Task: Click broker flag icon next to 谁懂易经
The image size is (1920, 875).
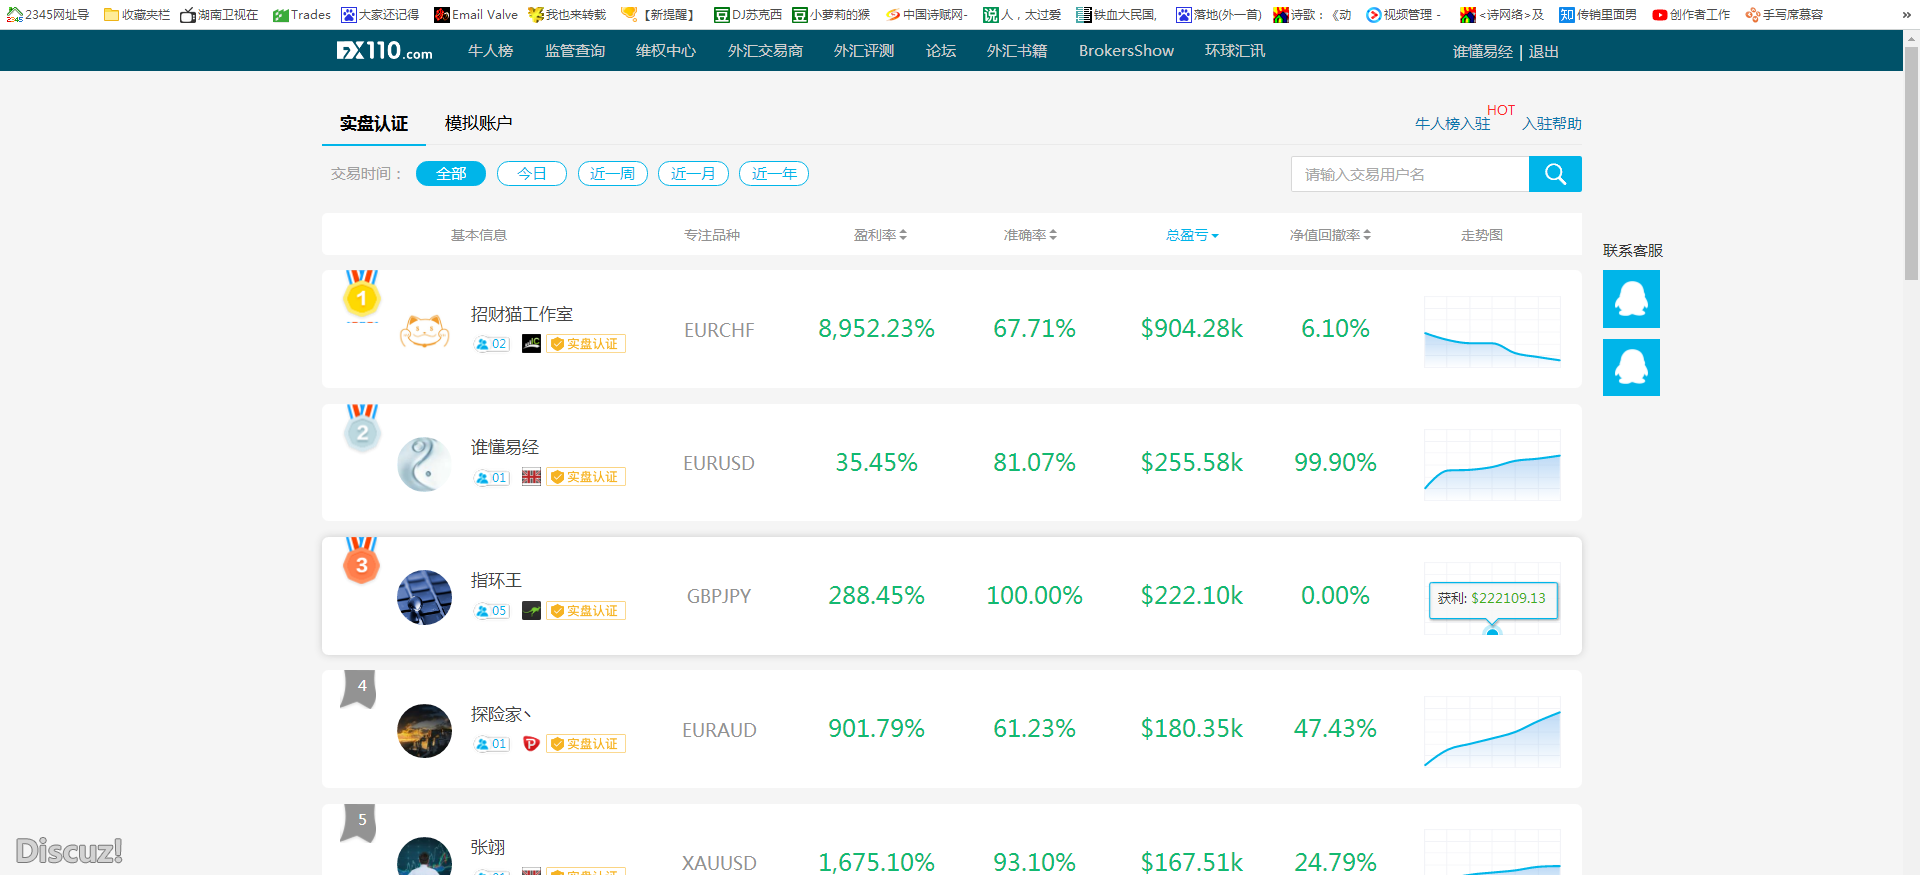Action: pos(531,477)
